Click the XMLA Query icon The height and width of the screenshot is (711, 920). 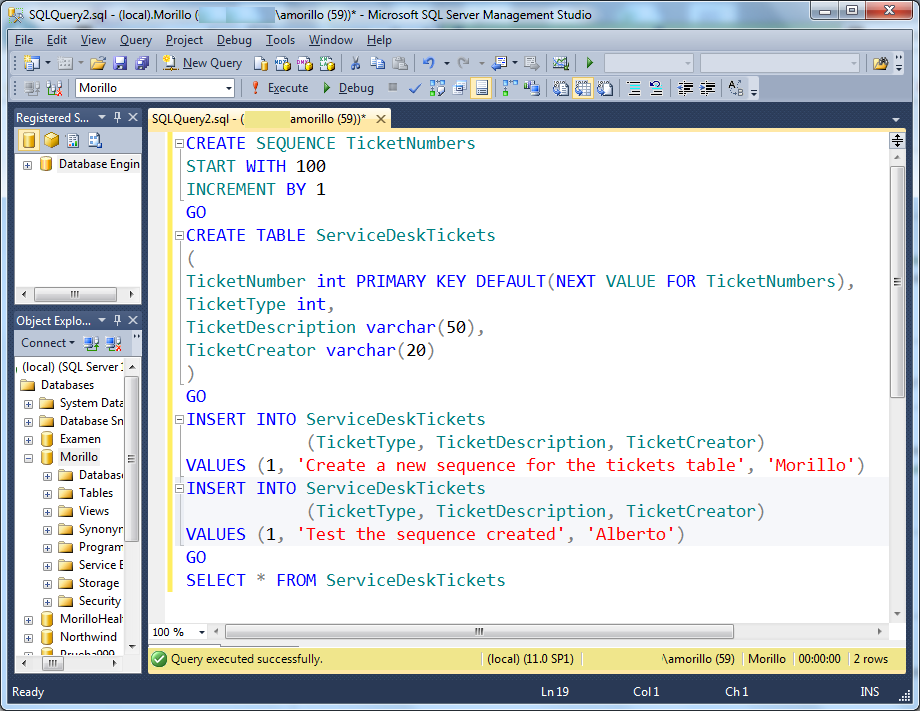(x=327, y=63)
